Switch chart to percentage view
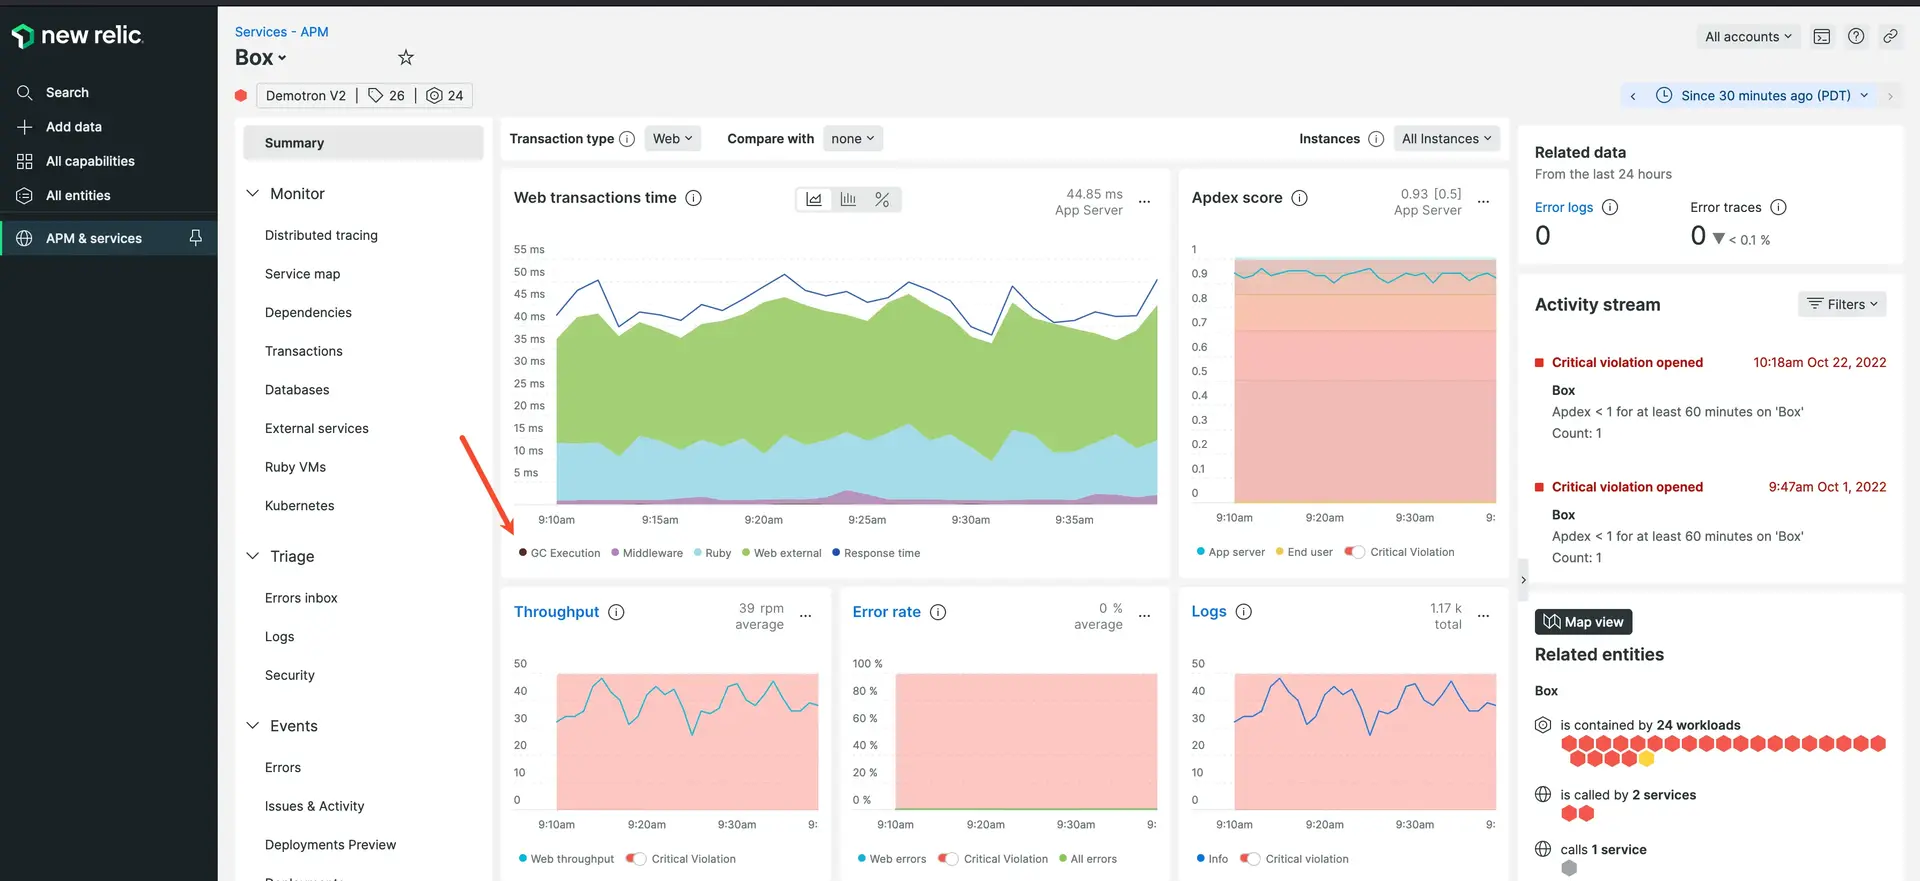Screen dimensions: 1920x881 pyautogui.click(x=881, y=199)
